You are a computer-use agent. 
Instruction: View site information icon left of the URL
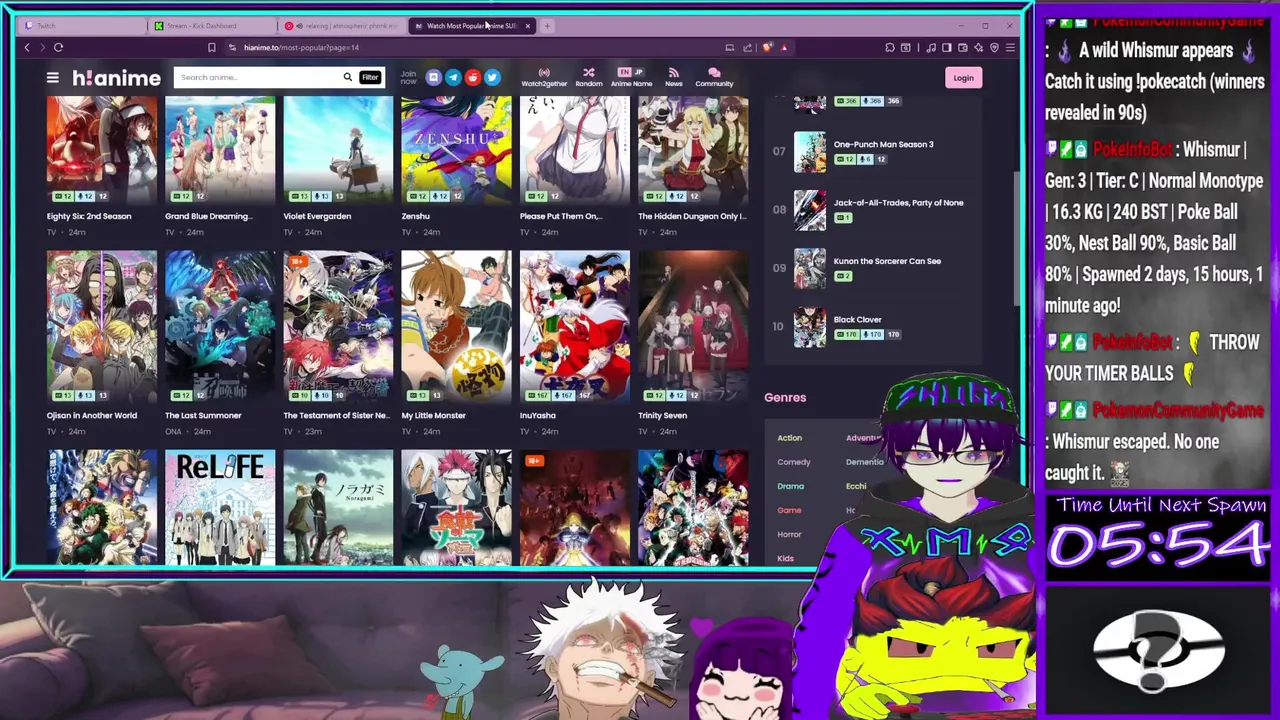click(232, 47)
